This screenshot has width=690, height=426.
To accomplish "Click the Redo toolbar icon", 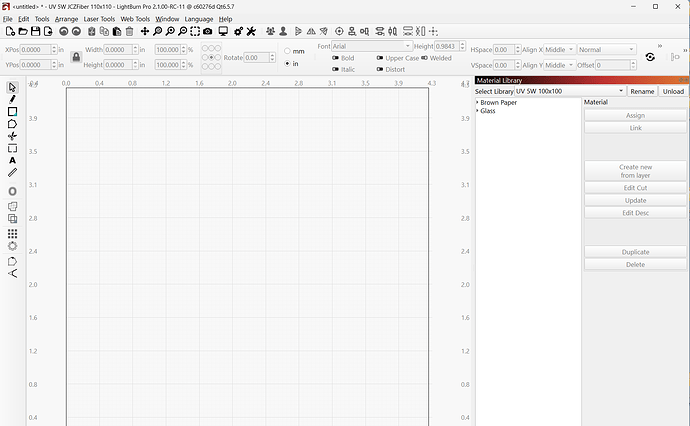I will point(77,31).
